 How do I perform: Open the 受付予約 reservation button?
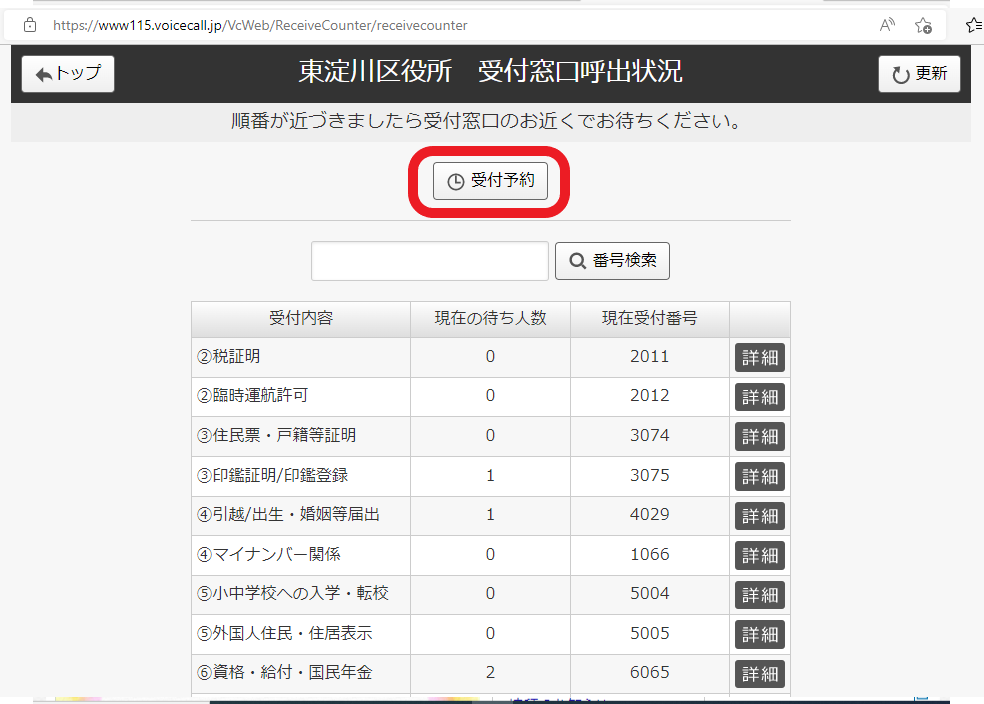click(490, 181)
